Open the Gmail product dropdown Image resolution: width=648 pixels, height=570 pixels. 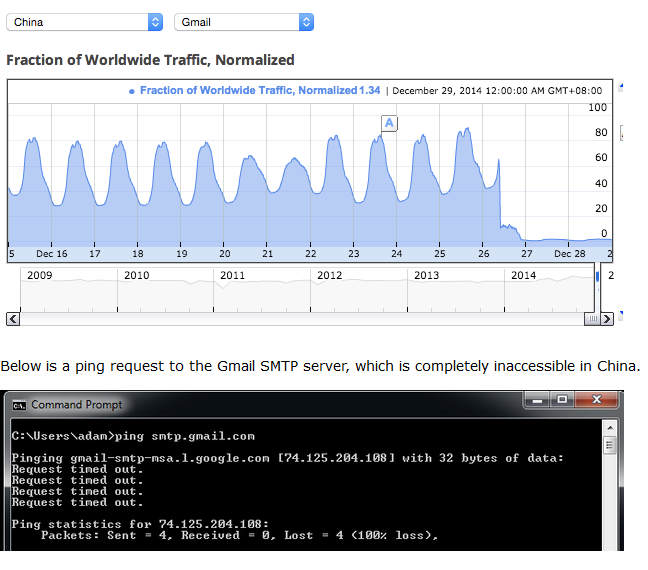click(x=244, y=22)
